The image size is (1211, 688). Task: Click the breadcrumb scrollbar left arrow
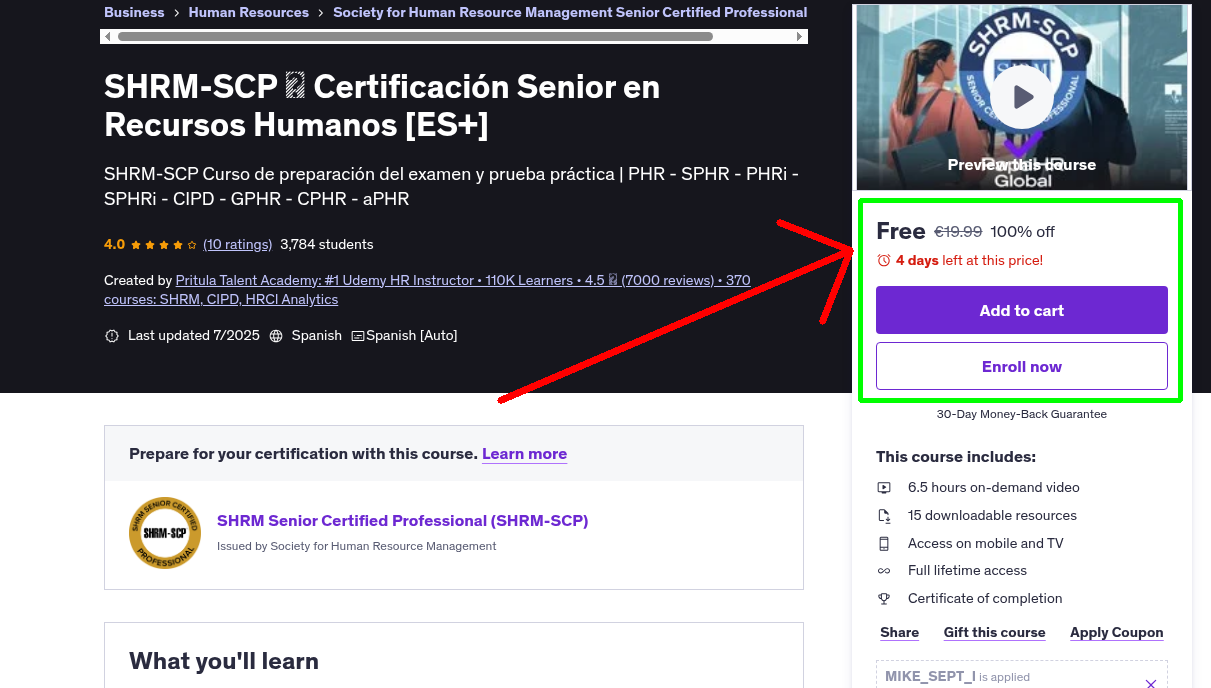(106, 37)
